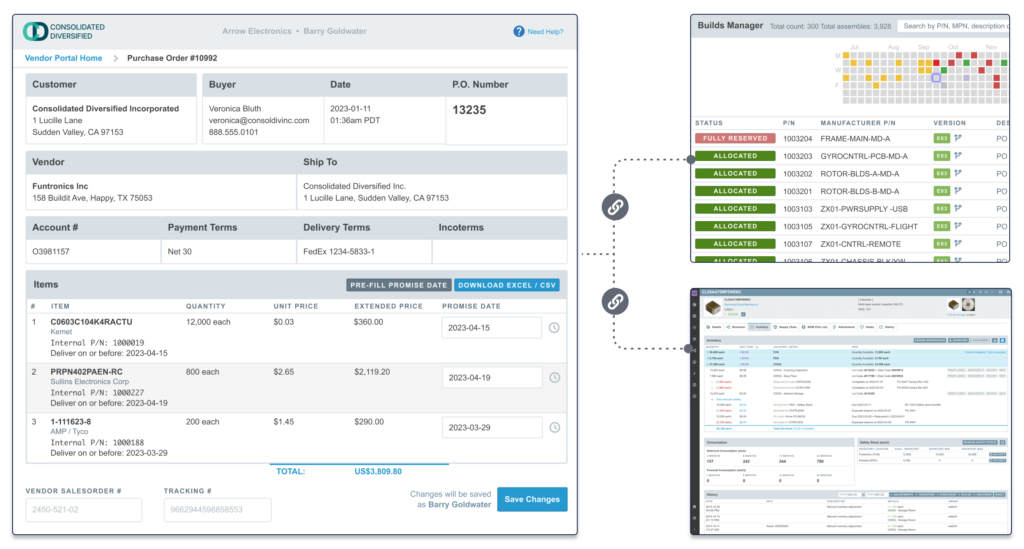Image resolution: width=1024 pixels, height=549 pixels.
Task: Select the blue-outlined calendar cell in Builds Manager
Action: pos(936,78)
